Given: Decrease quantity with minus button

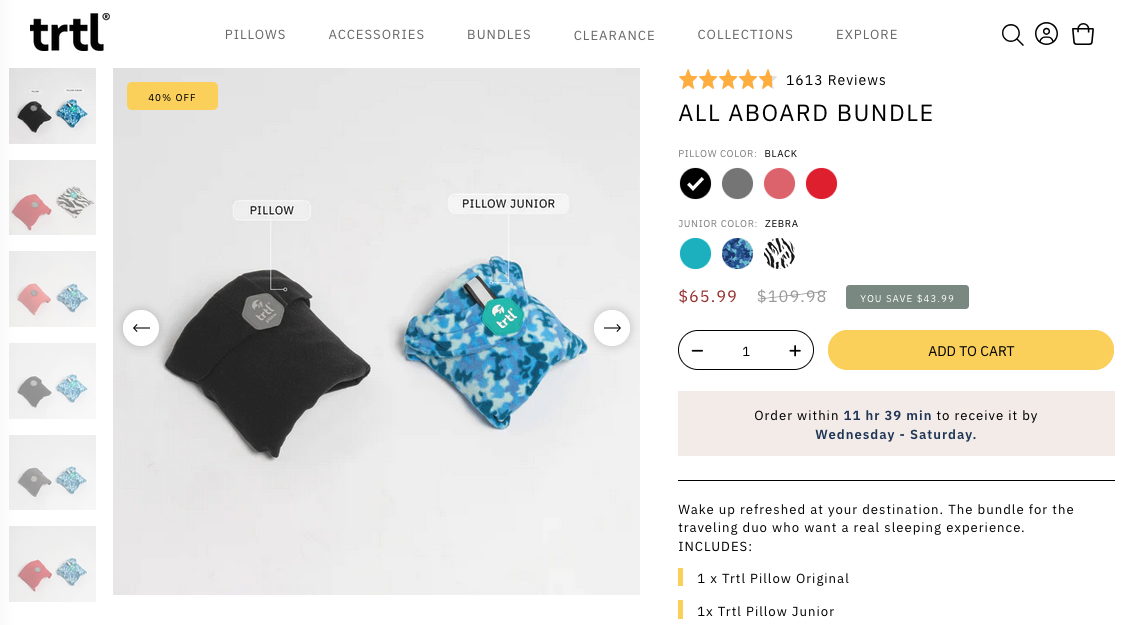Looking at the screenshot, I should coord(698,350).
